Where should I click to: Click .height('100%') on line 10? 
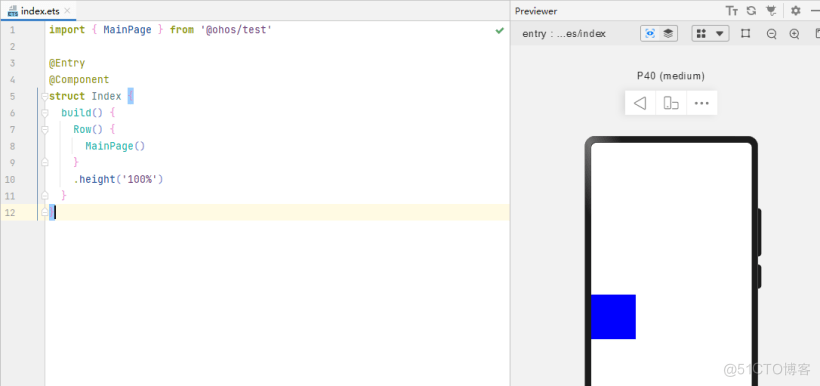[x=118, y=179]
